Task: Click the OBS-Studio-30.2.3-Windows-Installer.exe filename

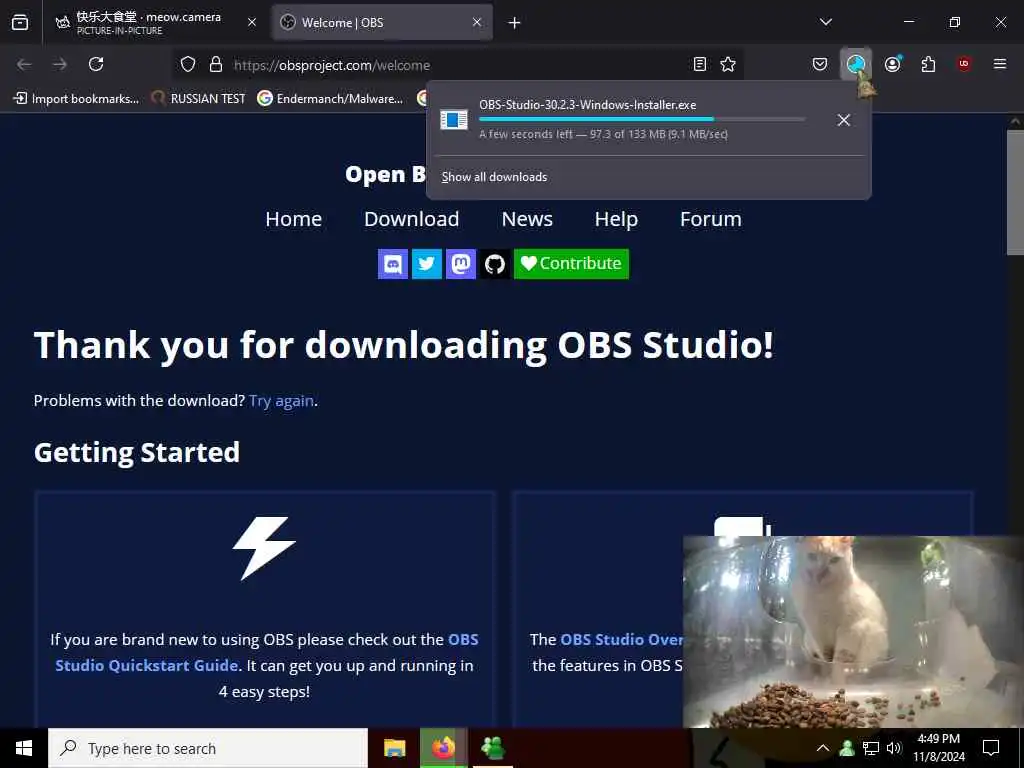Action: click(x=587, y=104)
